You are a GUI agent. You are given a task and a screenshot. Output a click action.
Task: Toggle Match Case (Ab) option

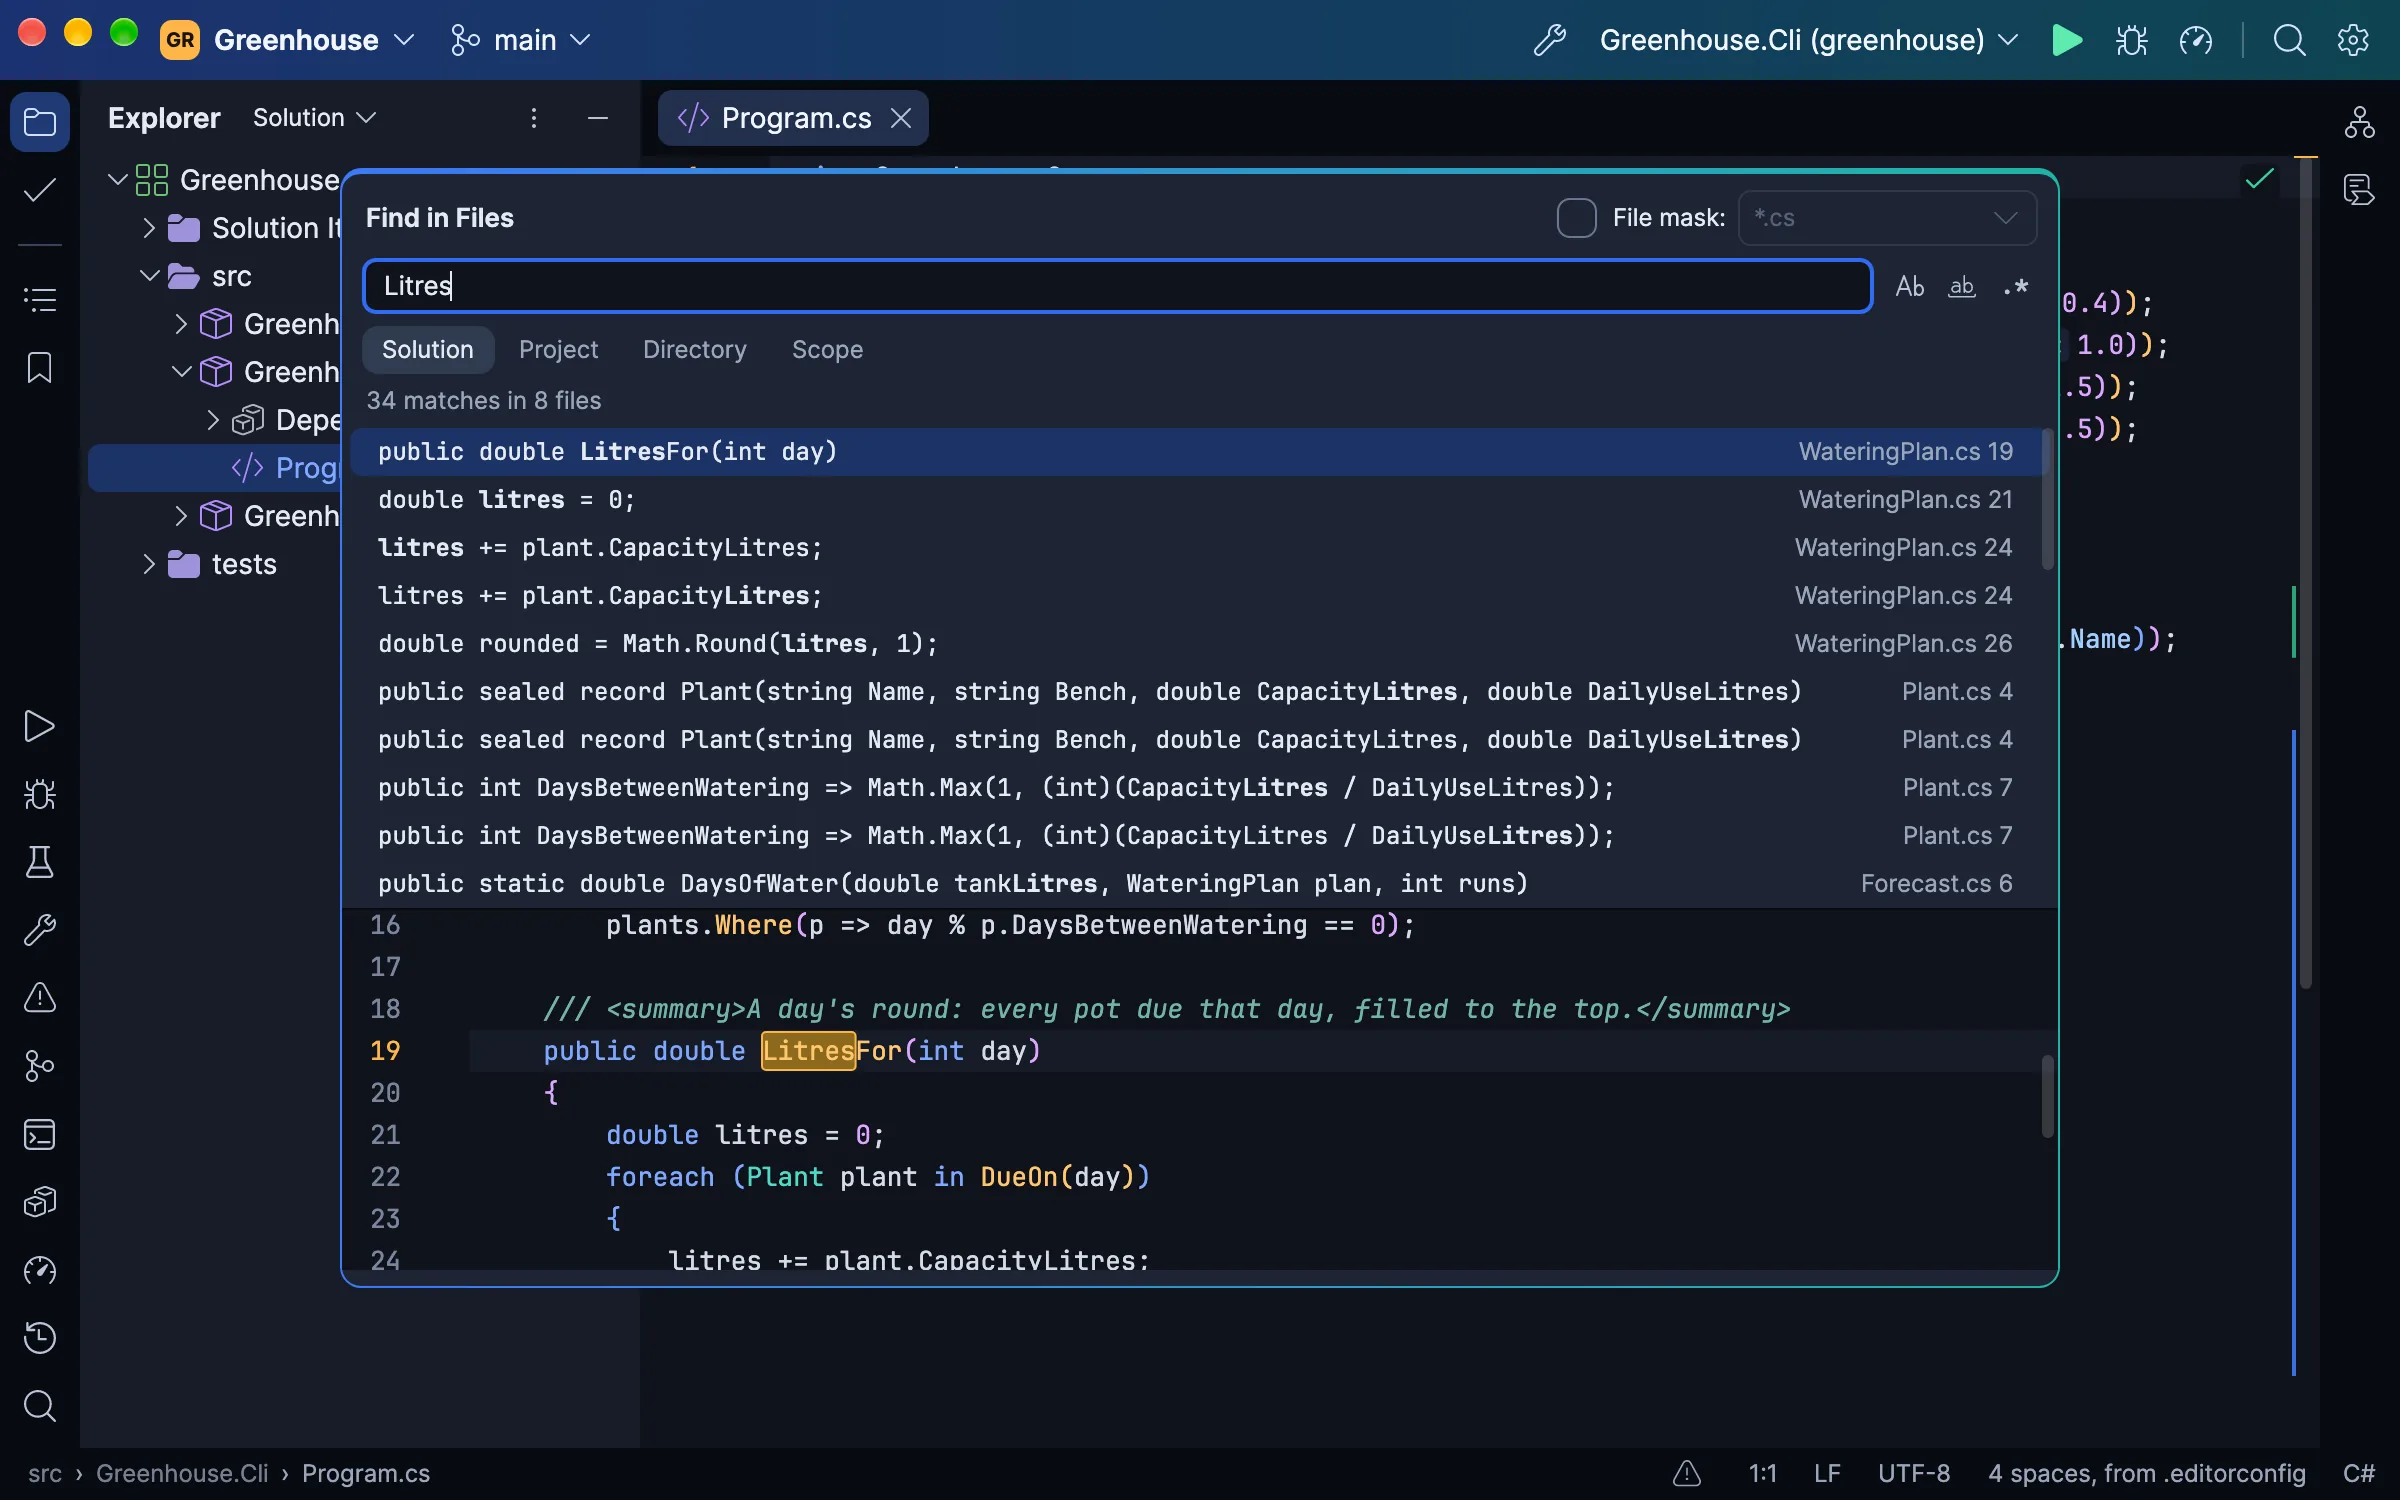point(1910,287)
